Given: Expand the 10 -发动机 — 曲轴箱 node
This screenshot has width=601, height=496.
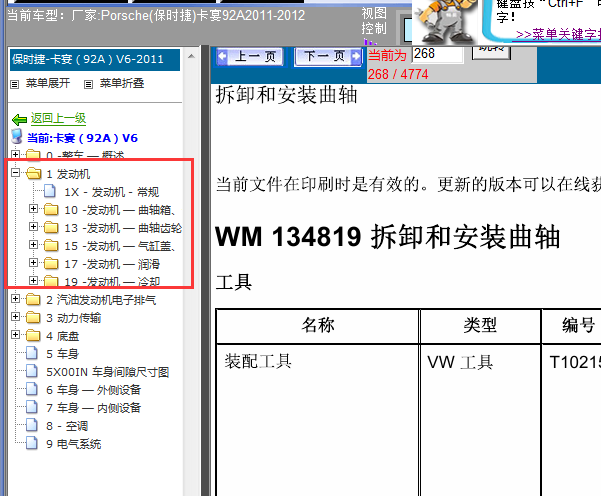Looking at the screenshot, I should tap(33, 209).
